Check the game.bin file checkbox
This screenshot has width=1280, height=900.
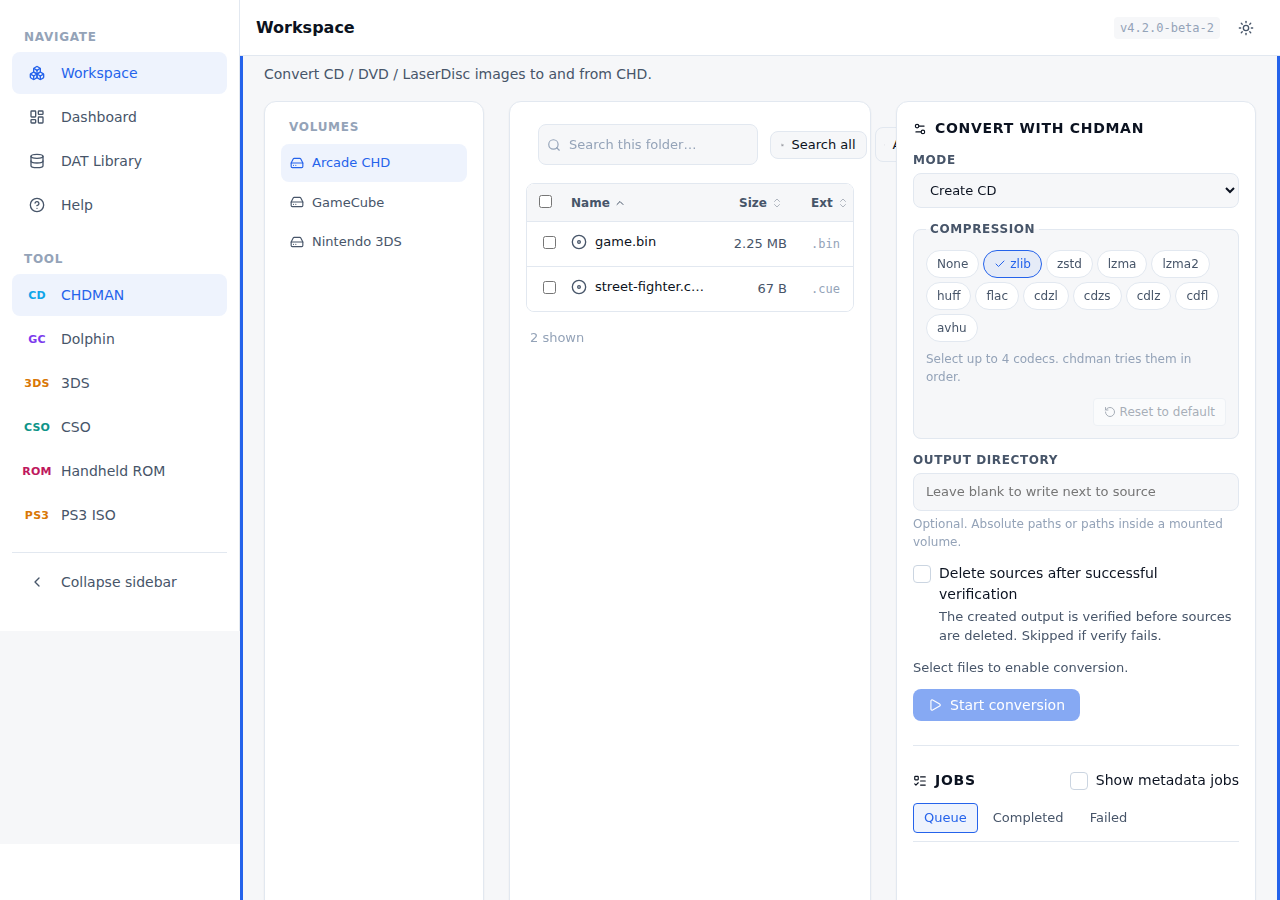click(x=549, y=242)
